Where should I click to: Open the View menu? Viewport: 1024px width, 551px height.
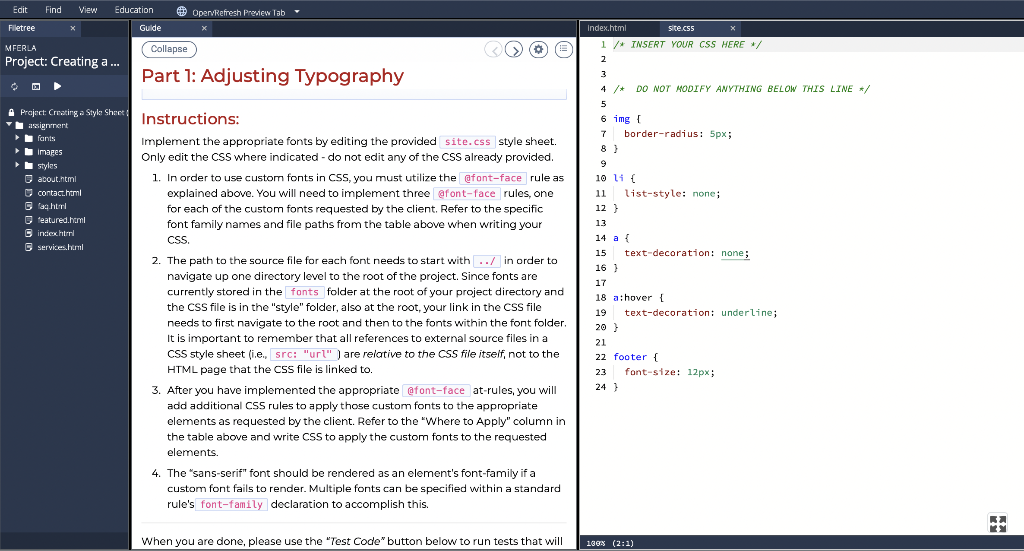[88, 10]
